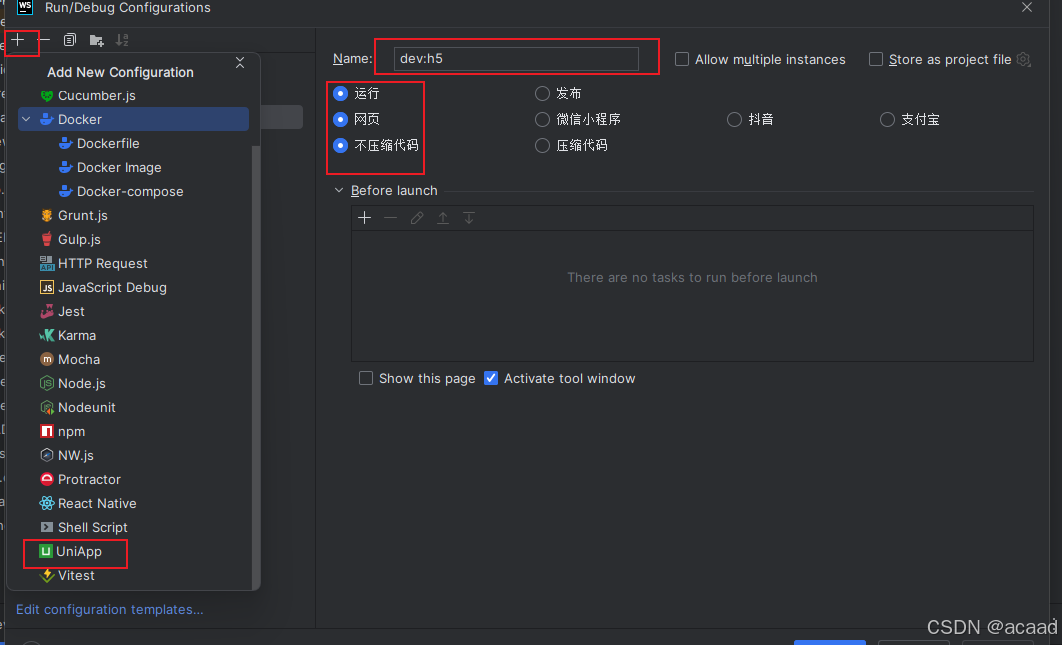This screenshot has width=1062, height=645.
Task: Close the Add New Configuration popup
Action: point(240,63)
